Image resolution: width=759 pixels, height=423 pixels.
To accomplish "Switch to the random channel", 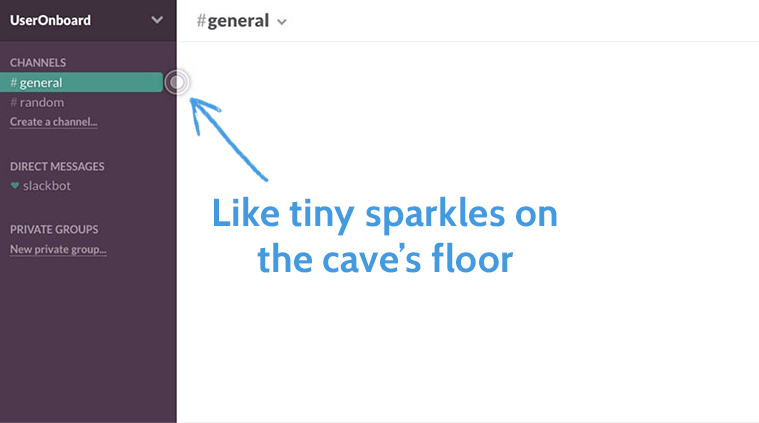I will 42,102.
